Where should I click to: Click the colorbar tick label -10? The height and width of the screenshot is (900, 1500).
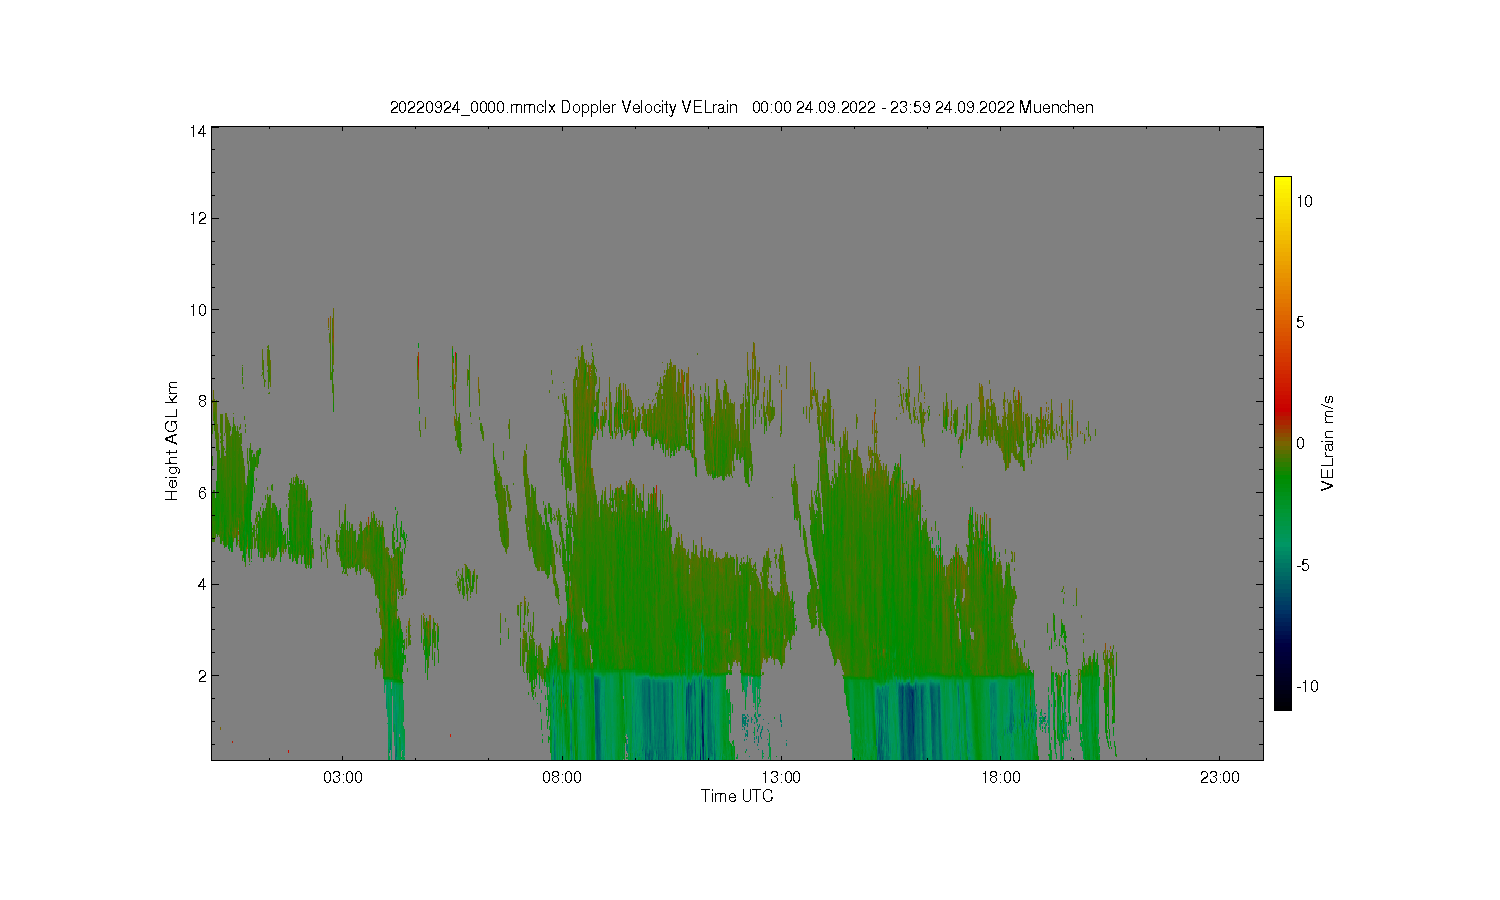[1307, 686]
